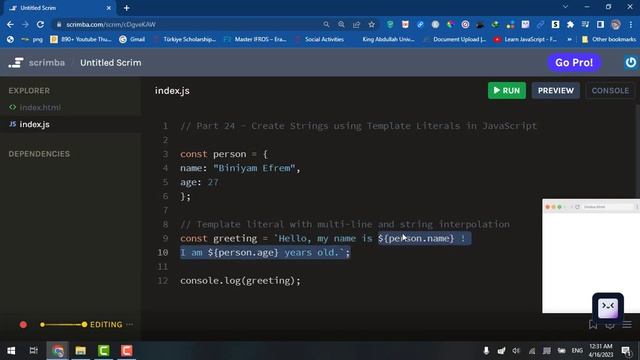Open Task View on the taskbar
This screenshot has height=360, width=640.
(x=33, y=351)
